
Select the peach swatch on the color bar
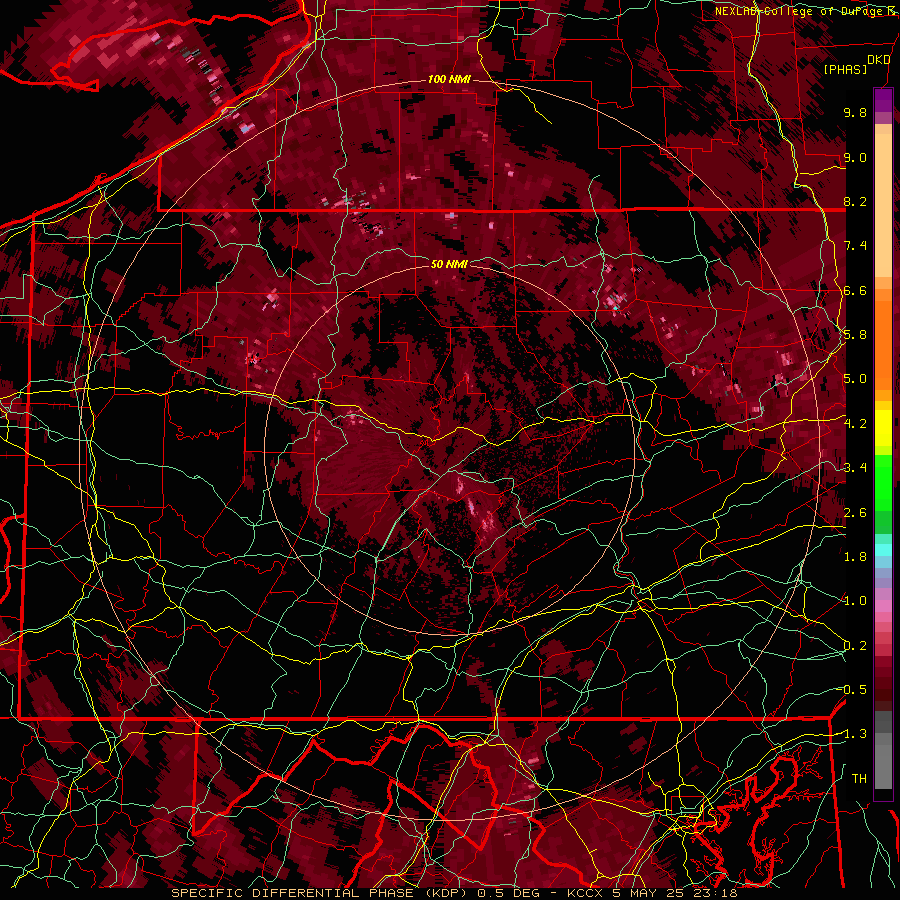click(883, 207)
